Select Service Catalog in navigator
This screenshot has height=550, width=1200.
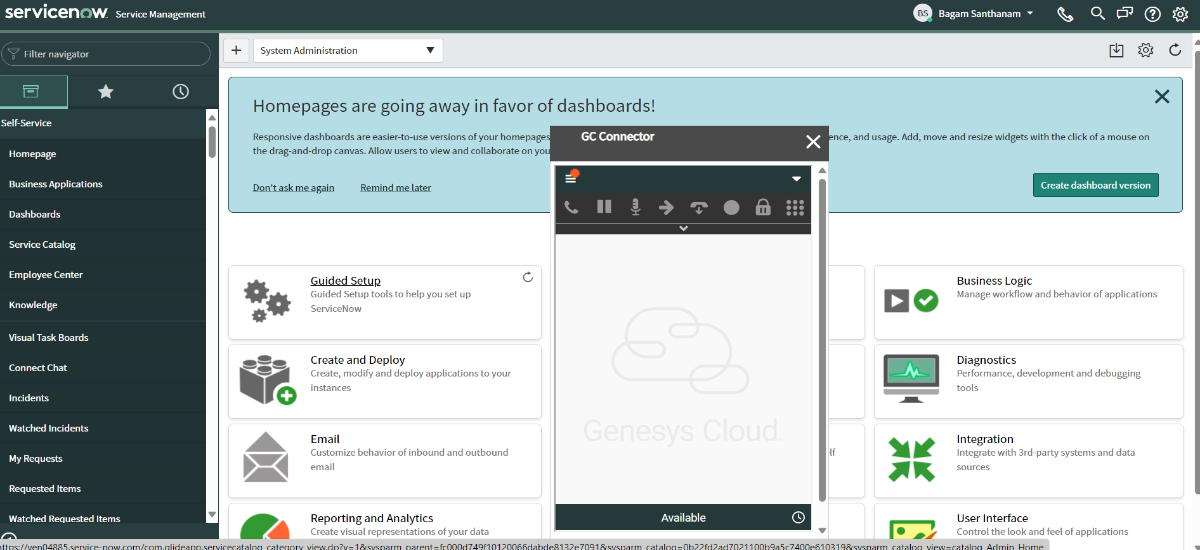pos(42,244)
